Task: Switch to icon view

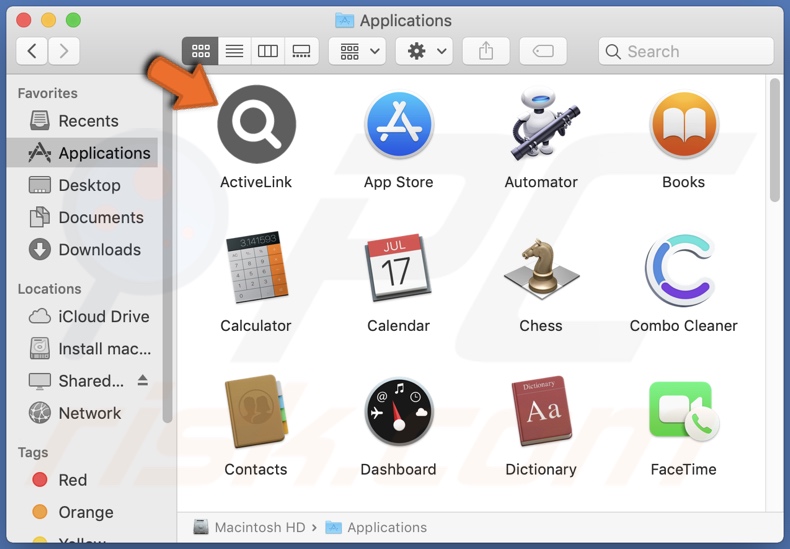Action: pos(201,51)
